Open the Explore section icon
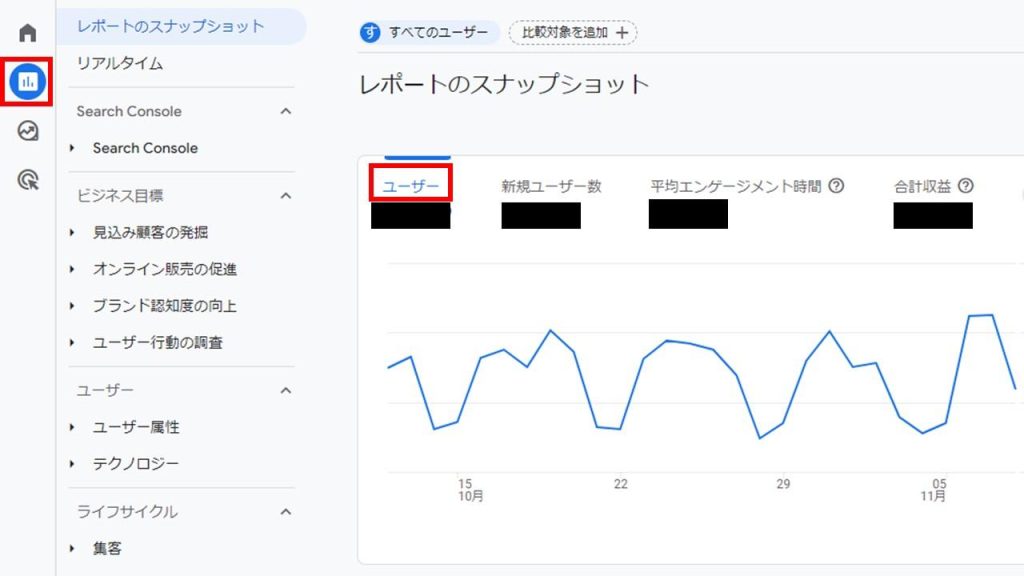This screenshot has height=576, width=1024. [26, 131]
